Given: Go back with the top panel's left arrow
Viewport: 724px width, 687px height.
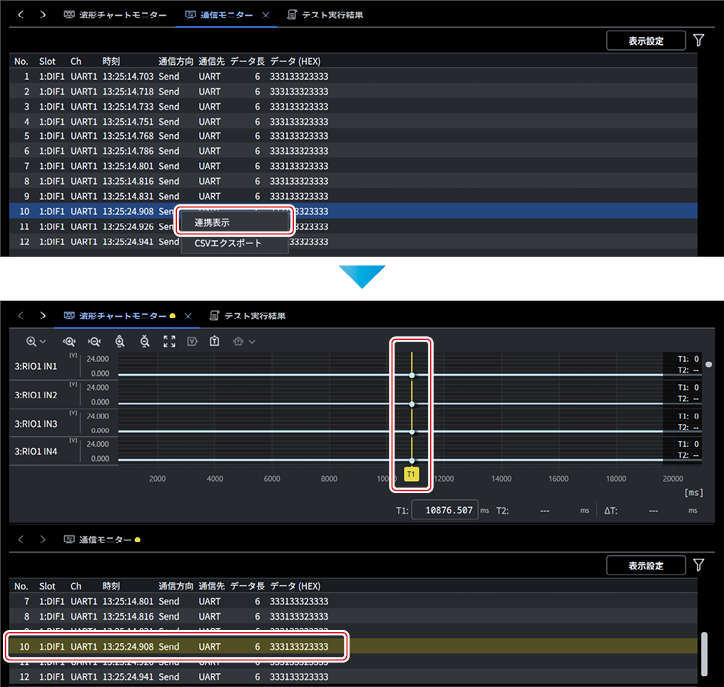Looking at the screenshot, I should point(21,15).
